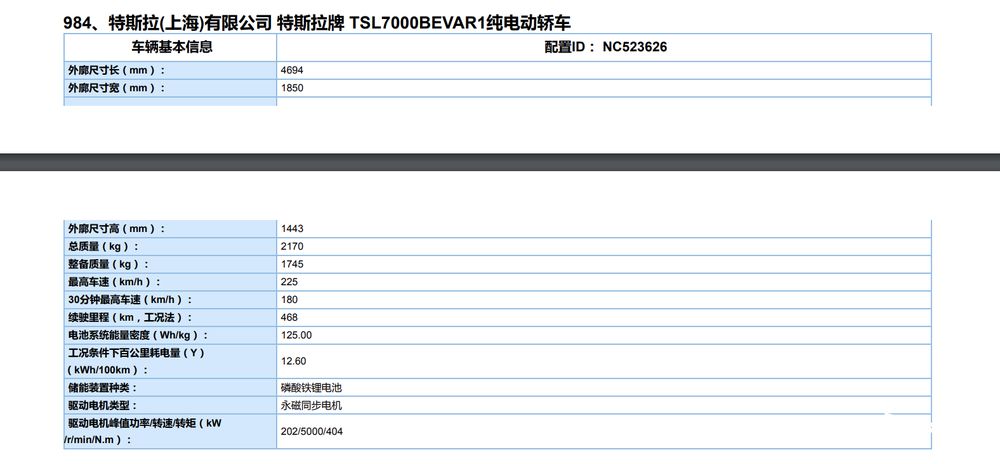
Task: Click the curb weight value 1745
Action: coord(292,264)
